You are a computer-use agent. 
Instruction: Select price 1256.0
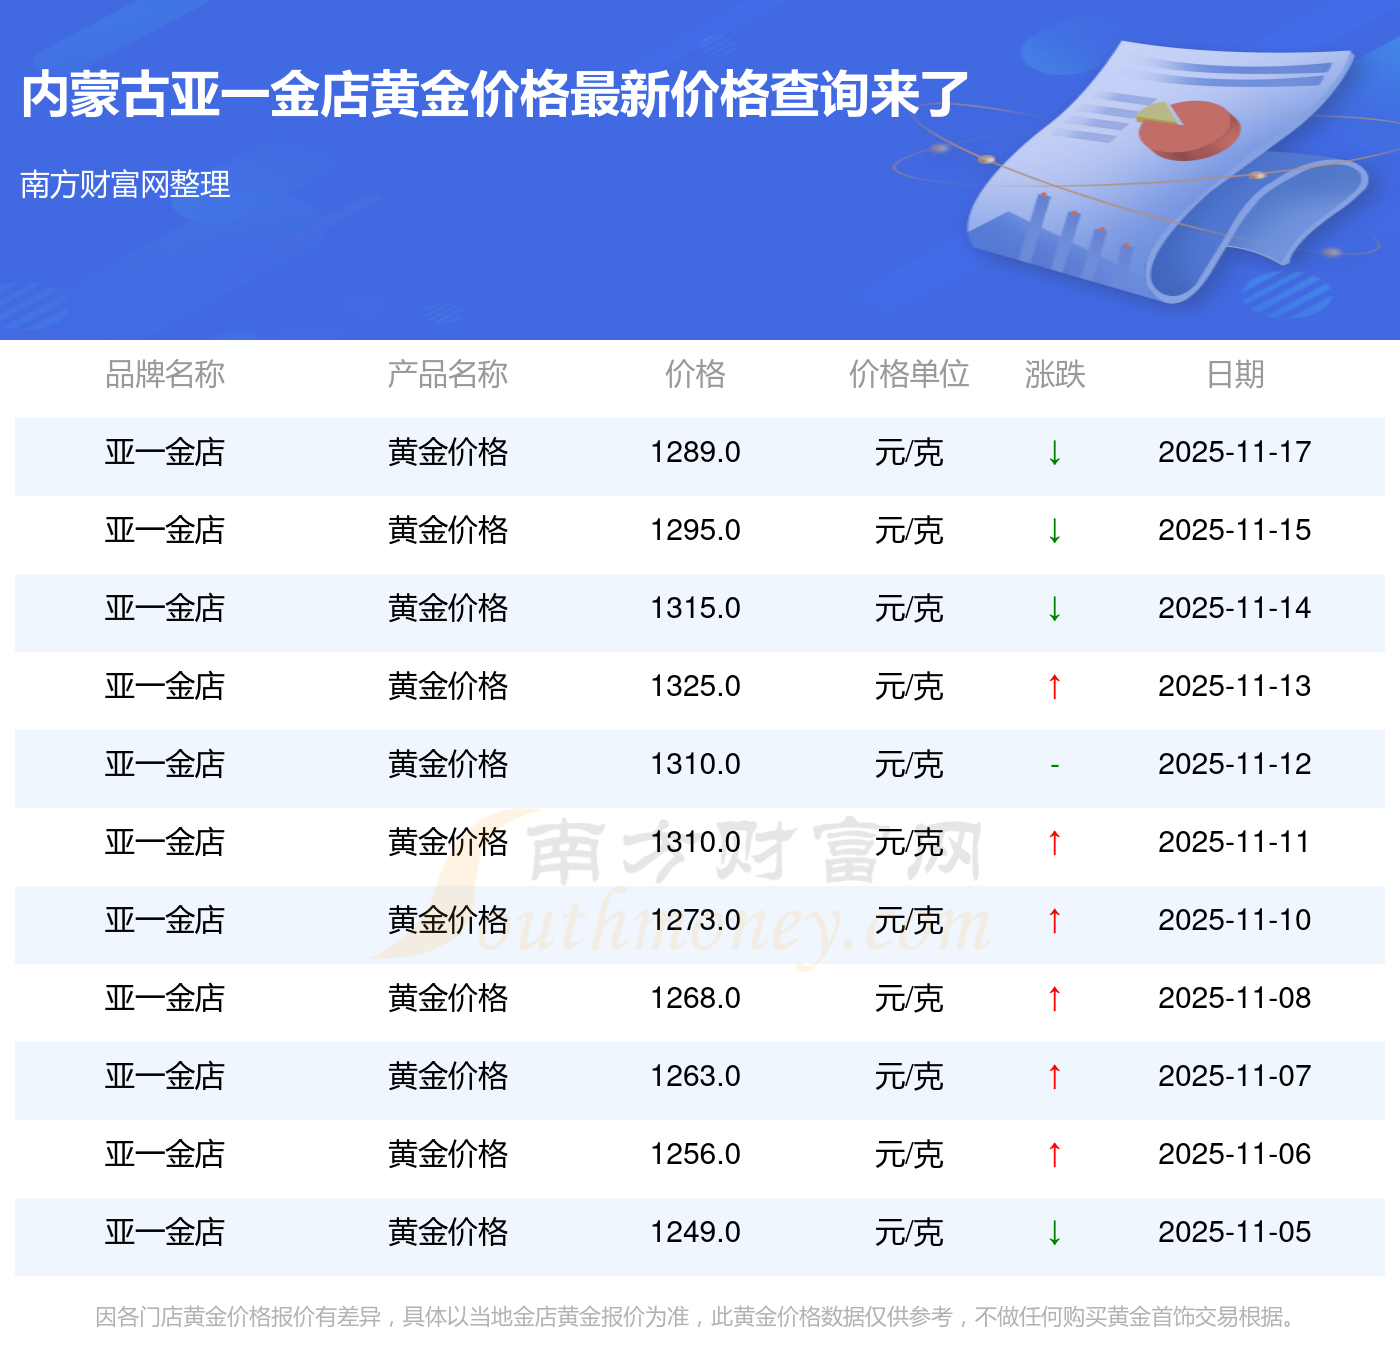pos(695,1154)
